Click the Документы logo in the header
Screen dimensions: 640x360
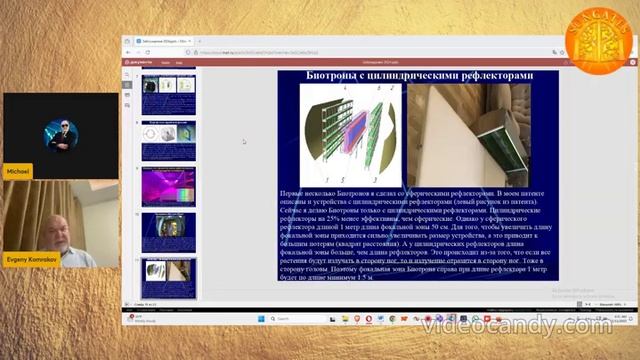tap(138, 62)
